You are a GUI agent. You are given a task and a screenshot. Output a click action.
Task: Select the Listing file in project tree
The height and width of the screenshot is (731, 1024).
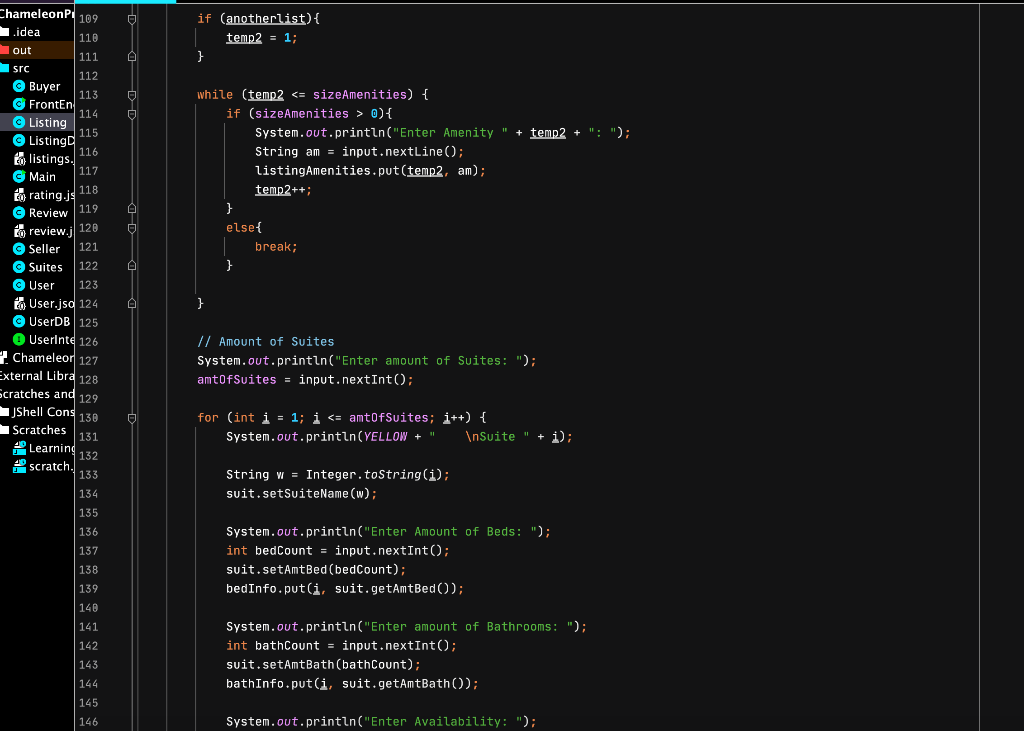37,122
